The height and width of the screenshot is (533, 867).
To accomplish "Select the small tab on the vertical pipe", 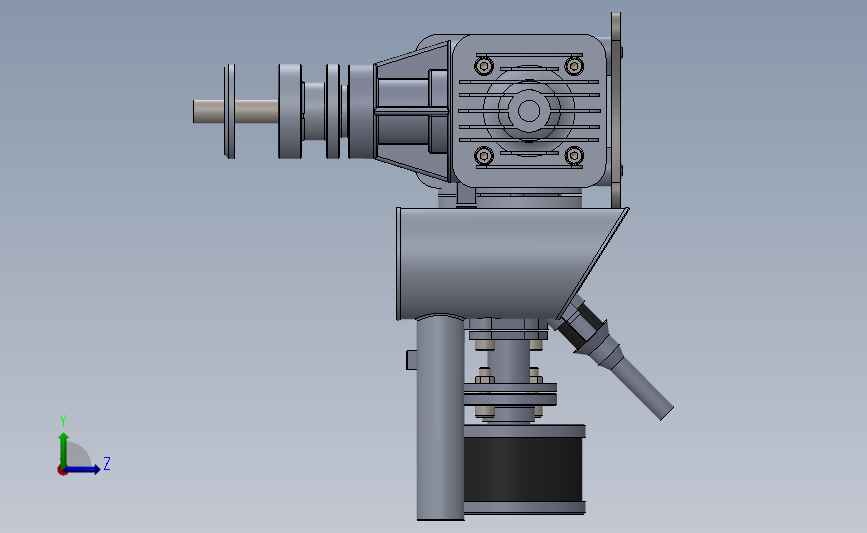I will coord(411,360).
